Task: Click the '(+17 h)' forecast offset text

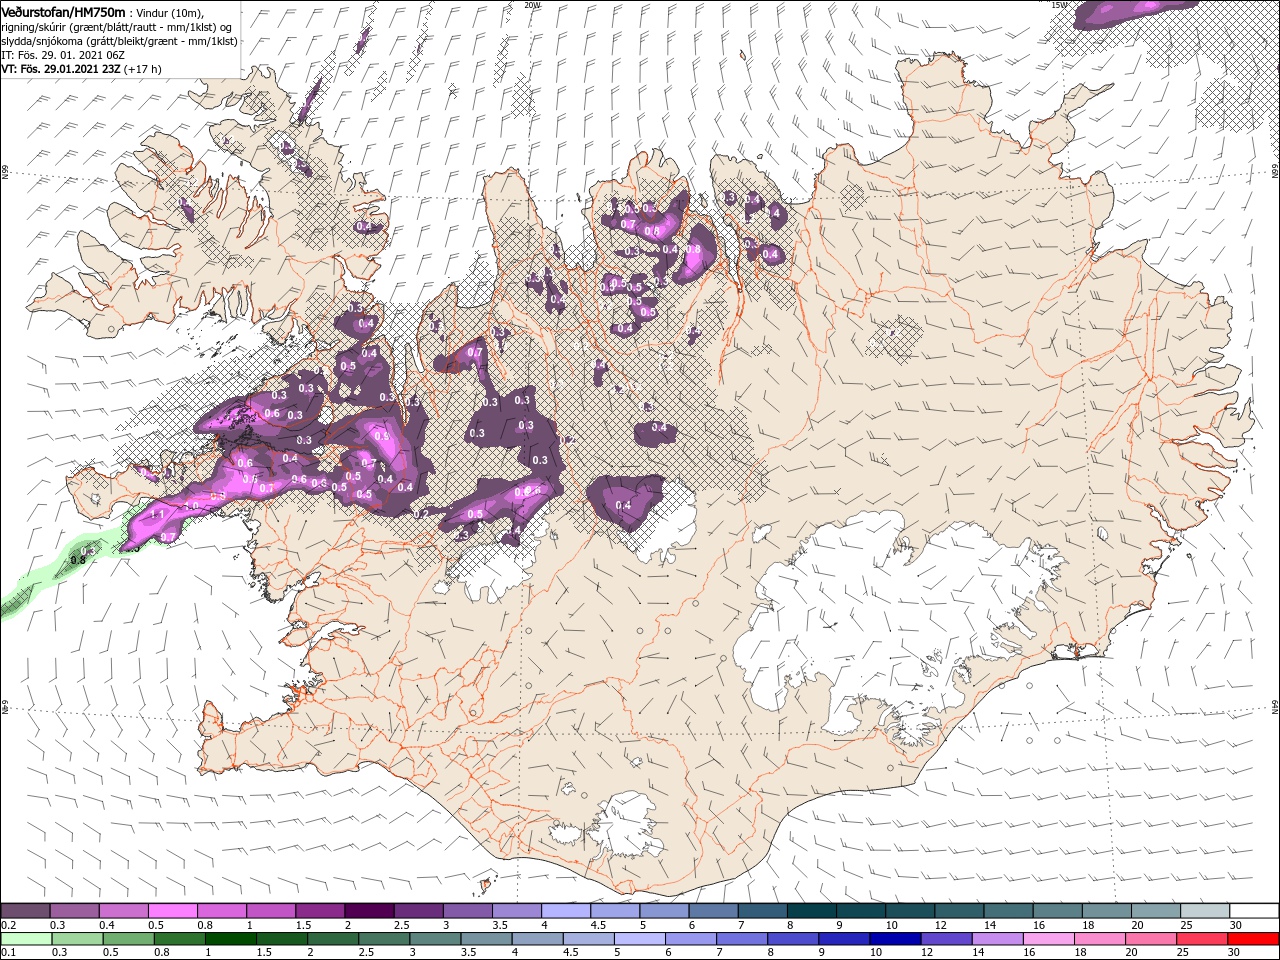Action: (x=144, y=69)
